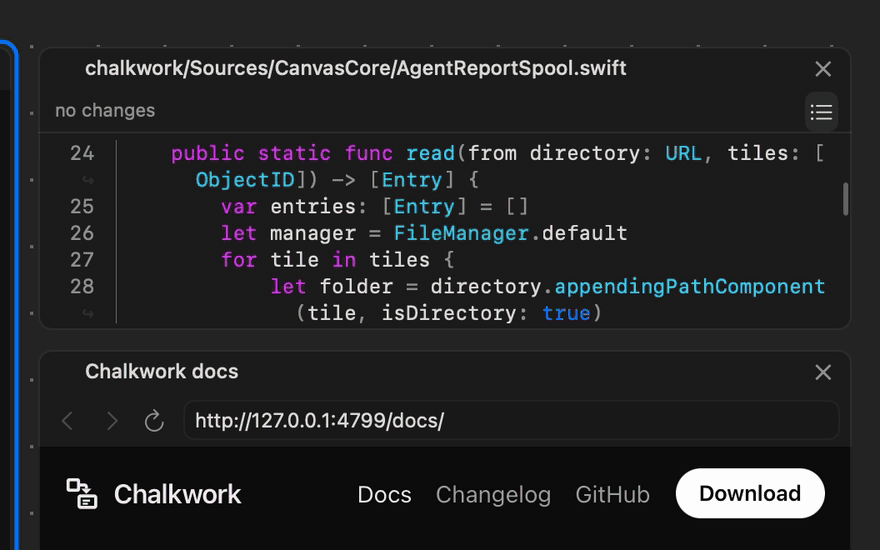Click line number 27 in gutter

[x=82, y=260]
